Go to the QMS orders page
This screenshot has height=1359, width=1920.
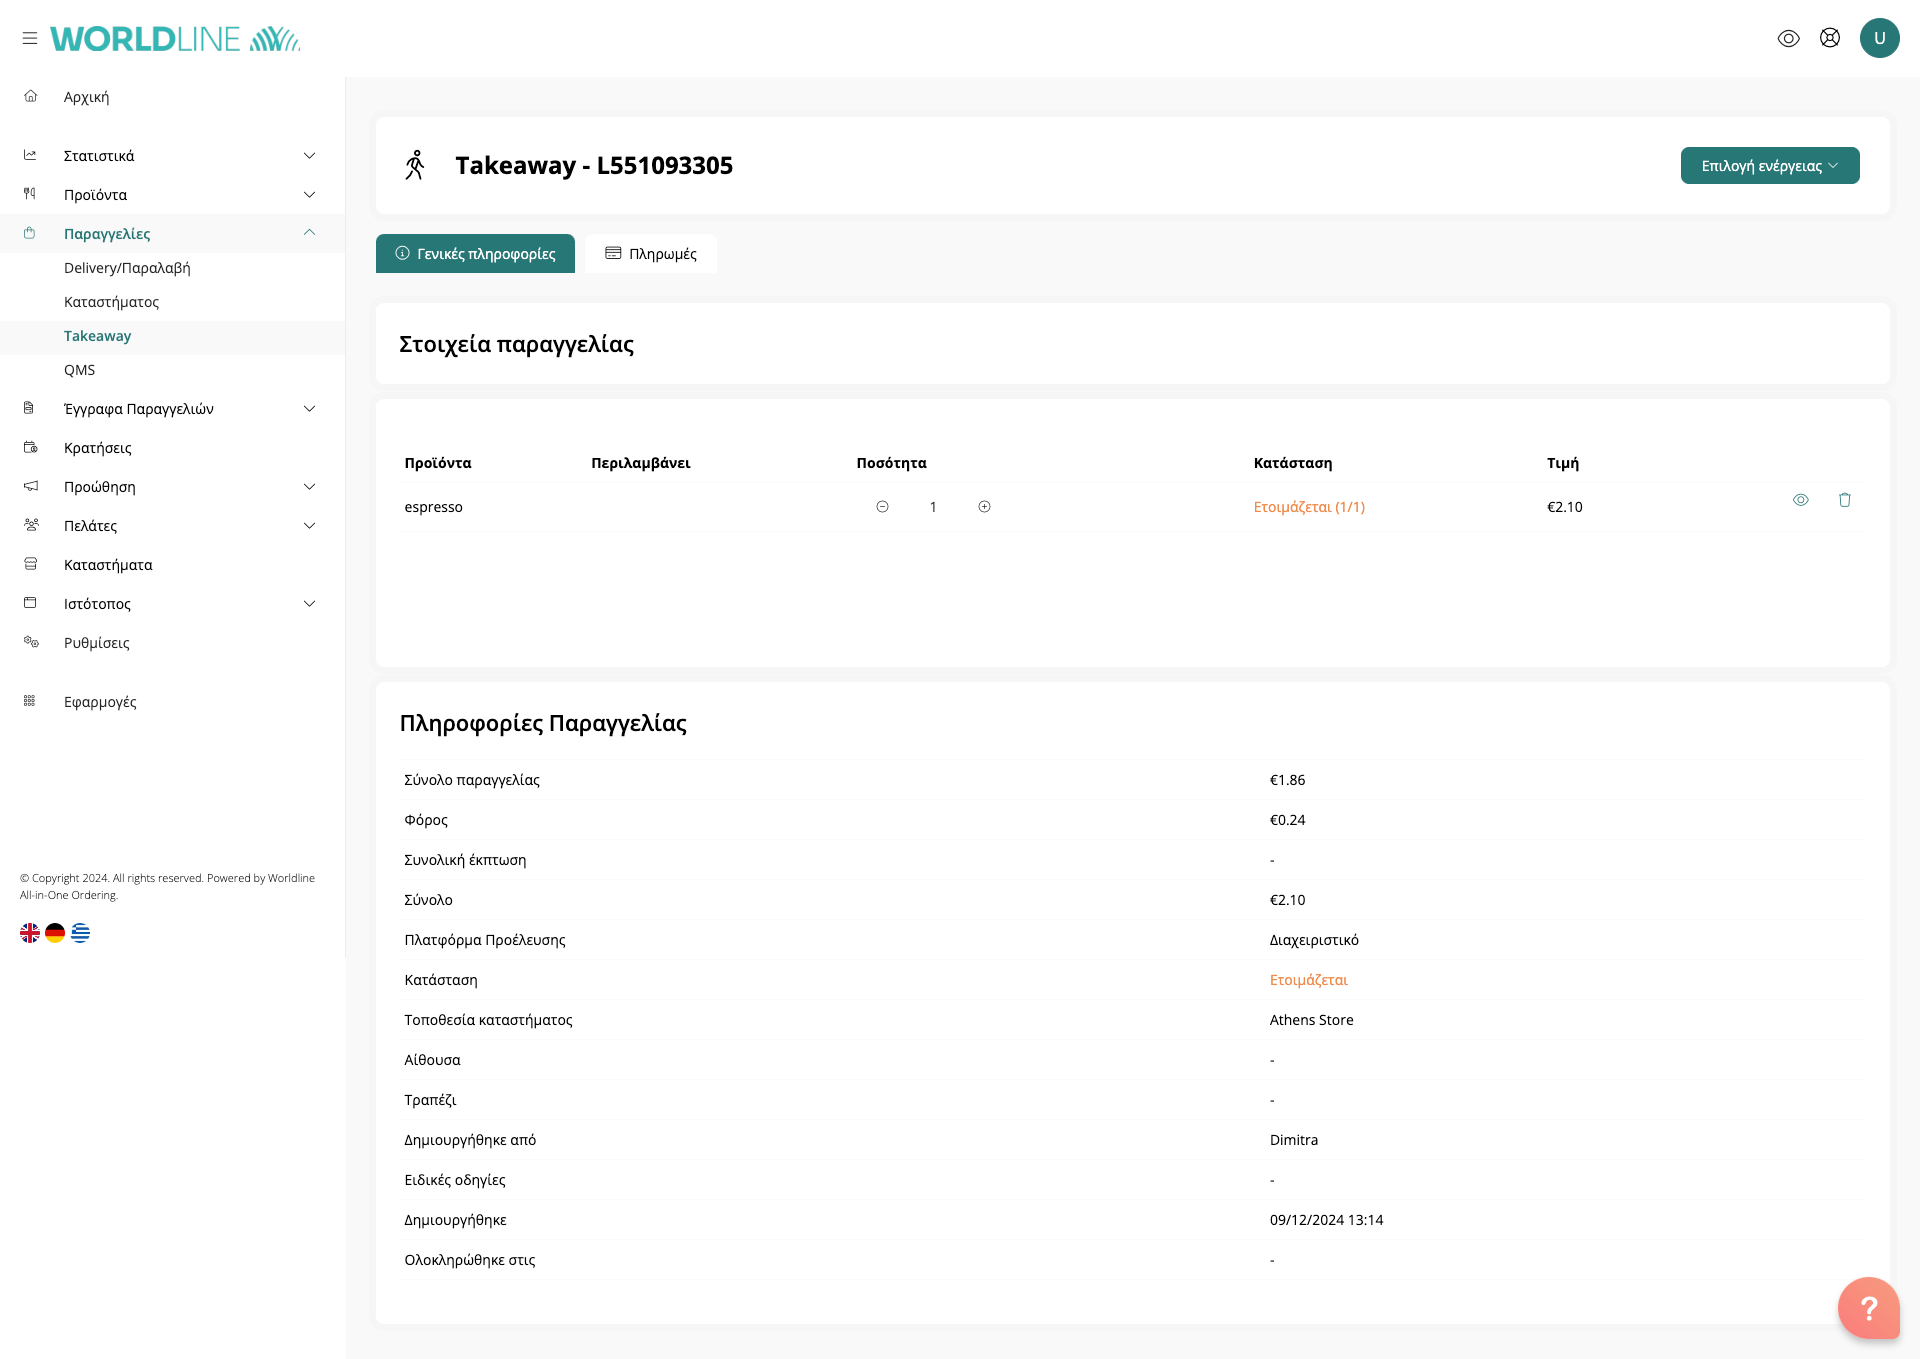coord(80,370)
